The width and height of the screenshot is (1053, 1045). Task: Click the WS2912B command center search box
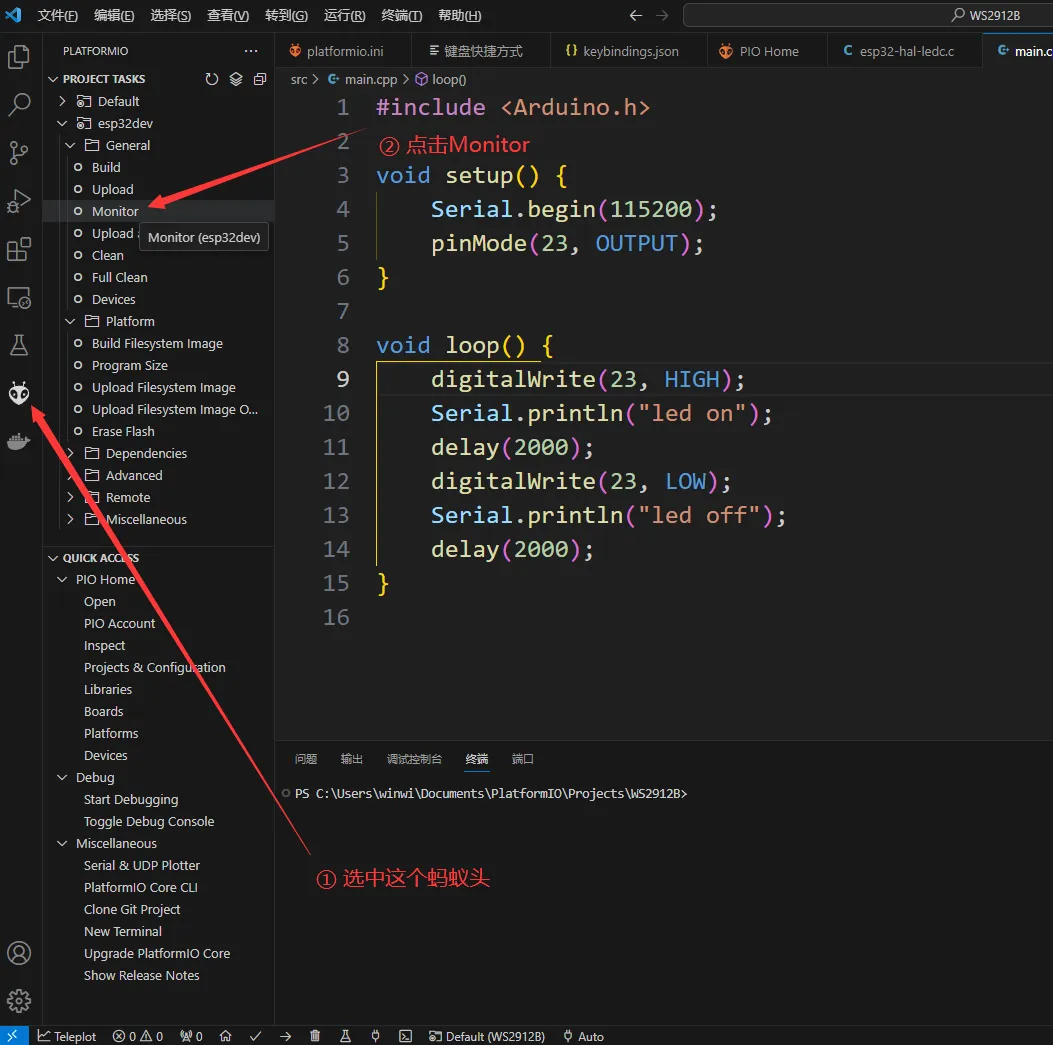pos(868,15)
